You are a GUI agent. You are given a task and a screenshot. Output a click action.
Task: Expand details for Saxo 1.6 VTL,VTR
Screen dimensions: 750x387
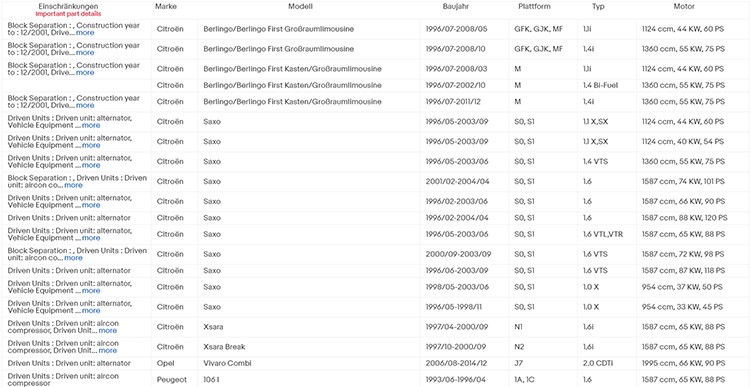[91, 238]
